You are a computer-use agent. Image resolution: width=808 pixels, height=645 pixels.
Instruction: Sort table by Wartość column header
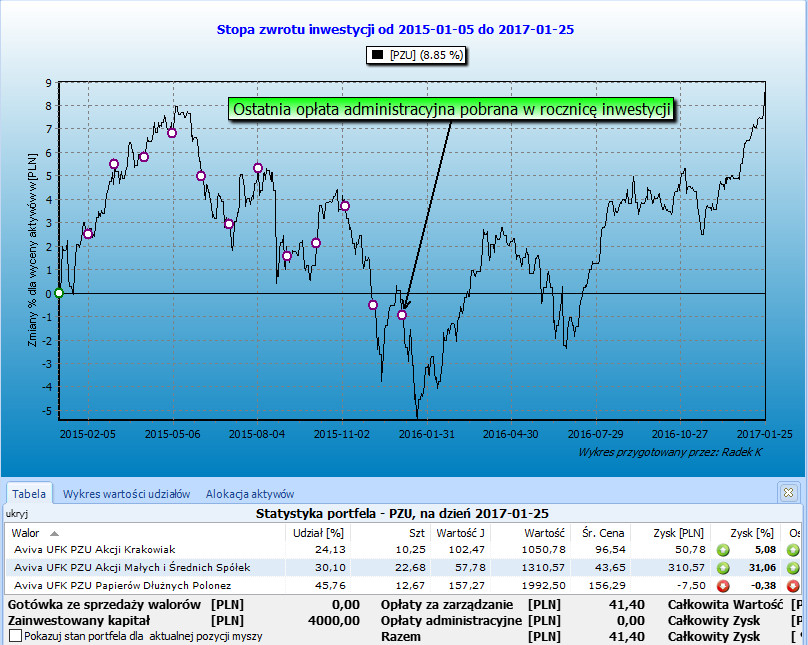tap(544, 532)
